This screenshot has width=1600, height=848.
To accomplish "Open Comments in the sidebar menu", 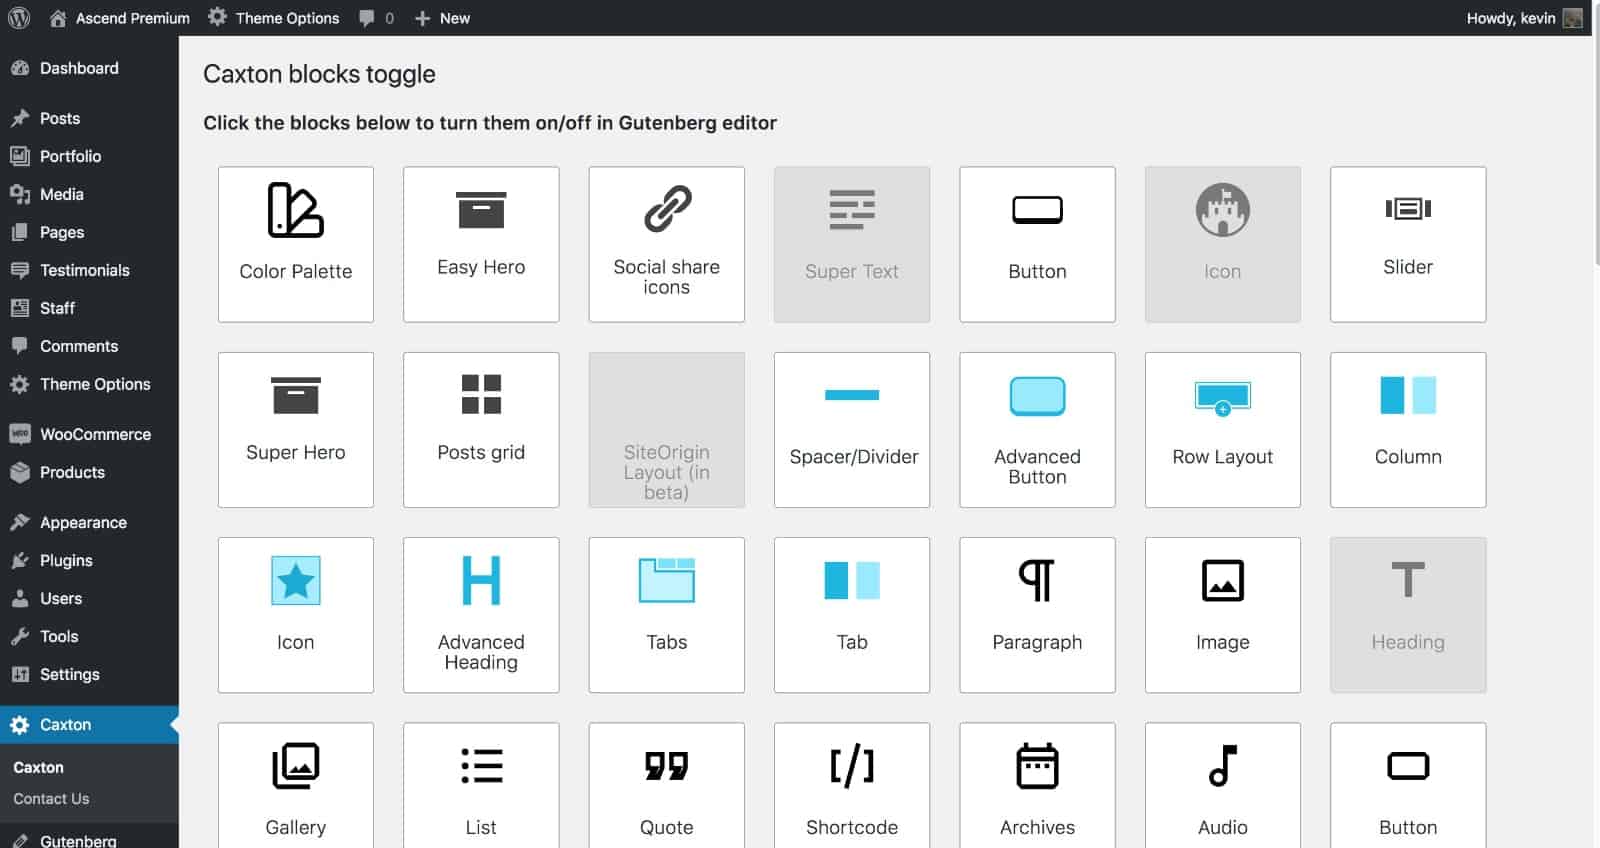I will [x=89, y=346].
